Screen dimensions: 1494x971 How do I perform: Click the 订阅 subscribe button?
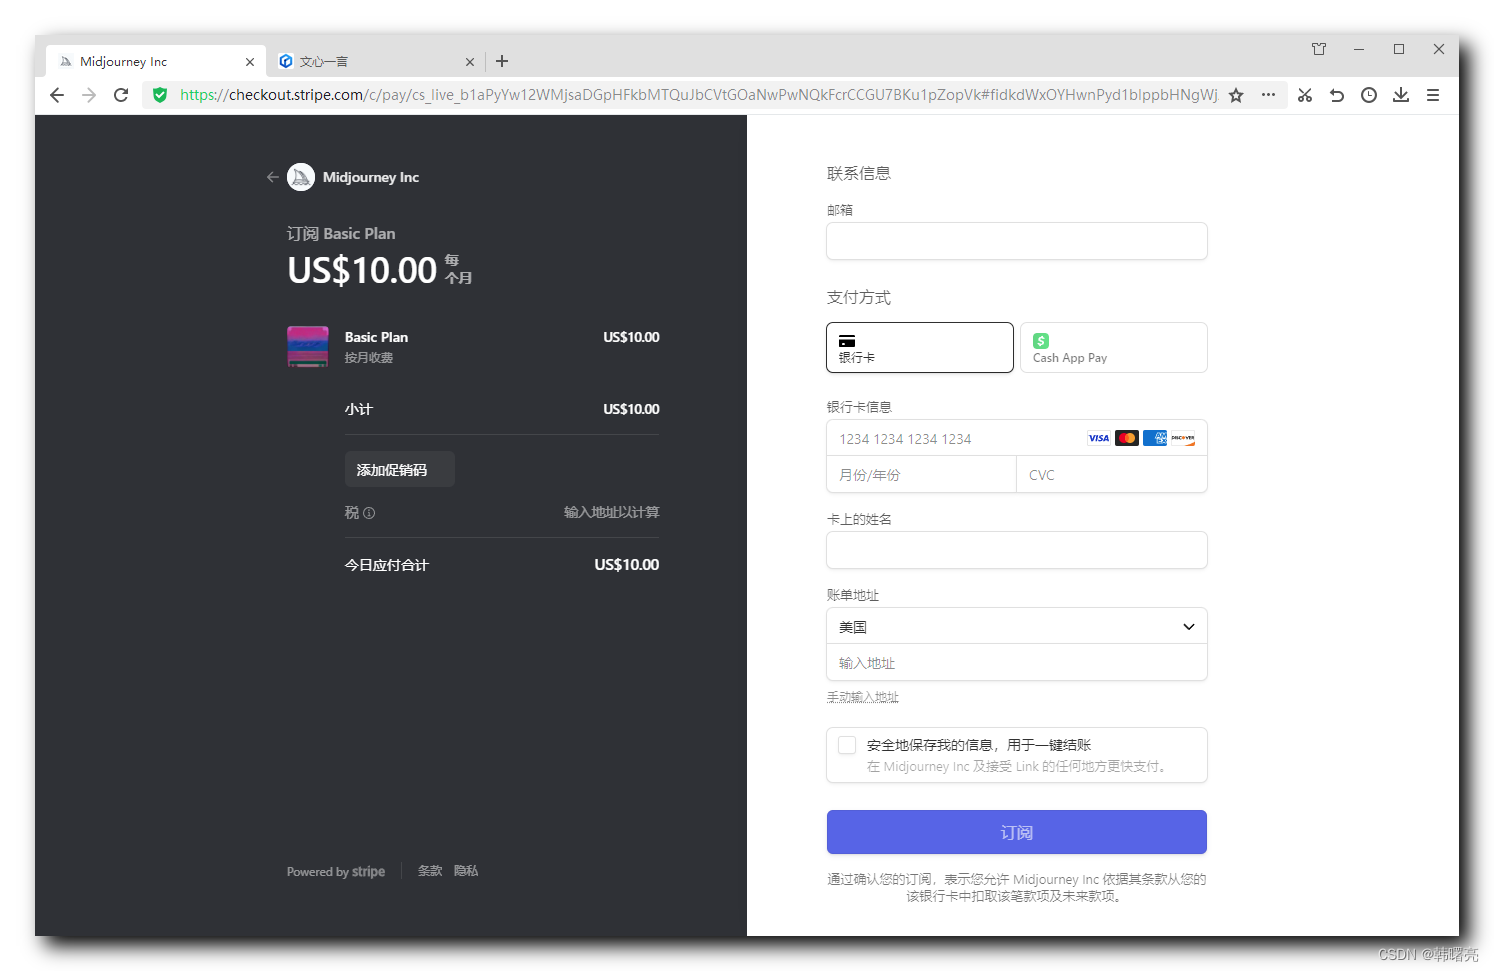(1017, 832)
